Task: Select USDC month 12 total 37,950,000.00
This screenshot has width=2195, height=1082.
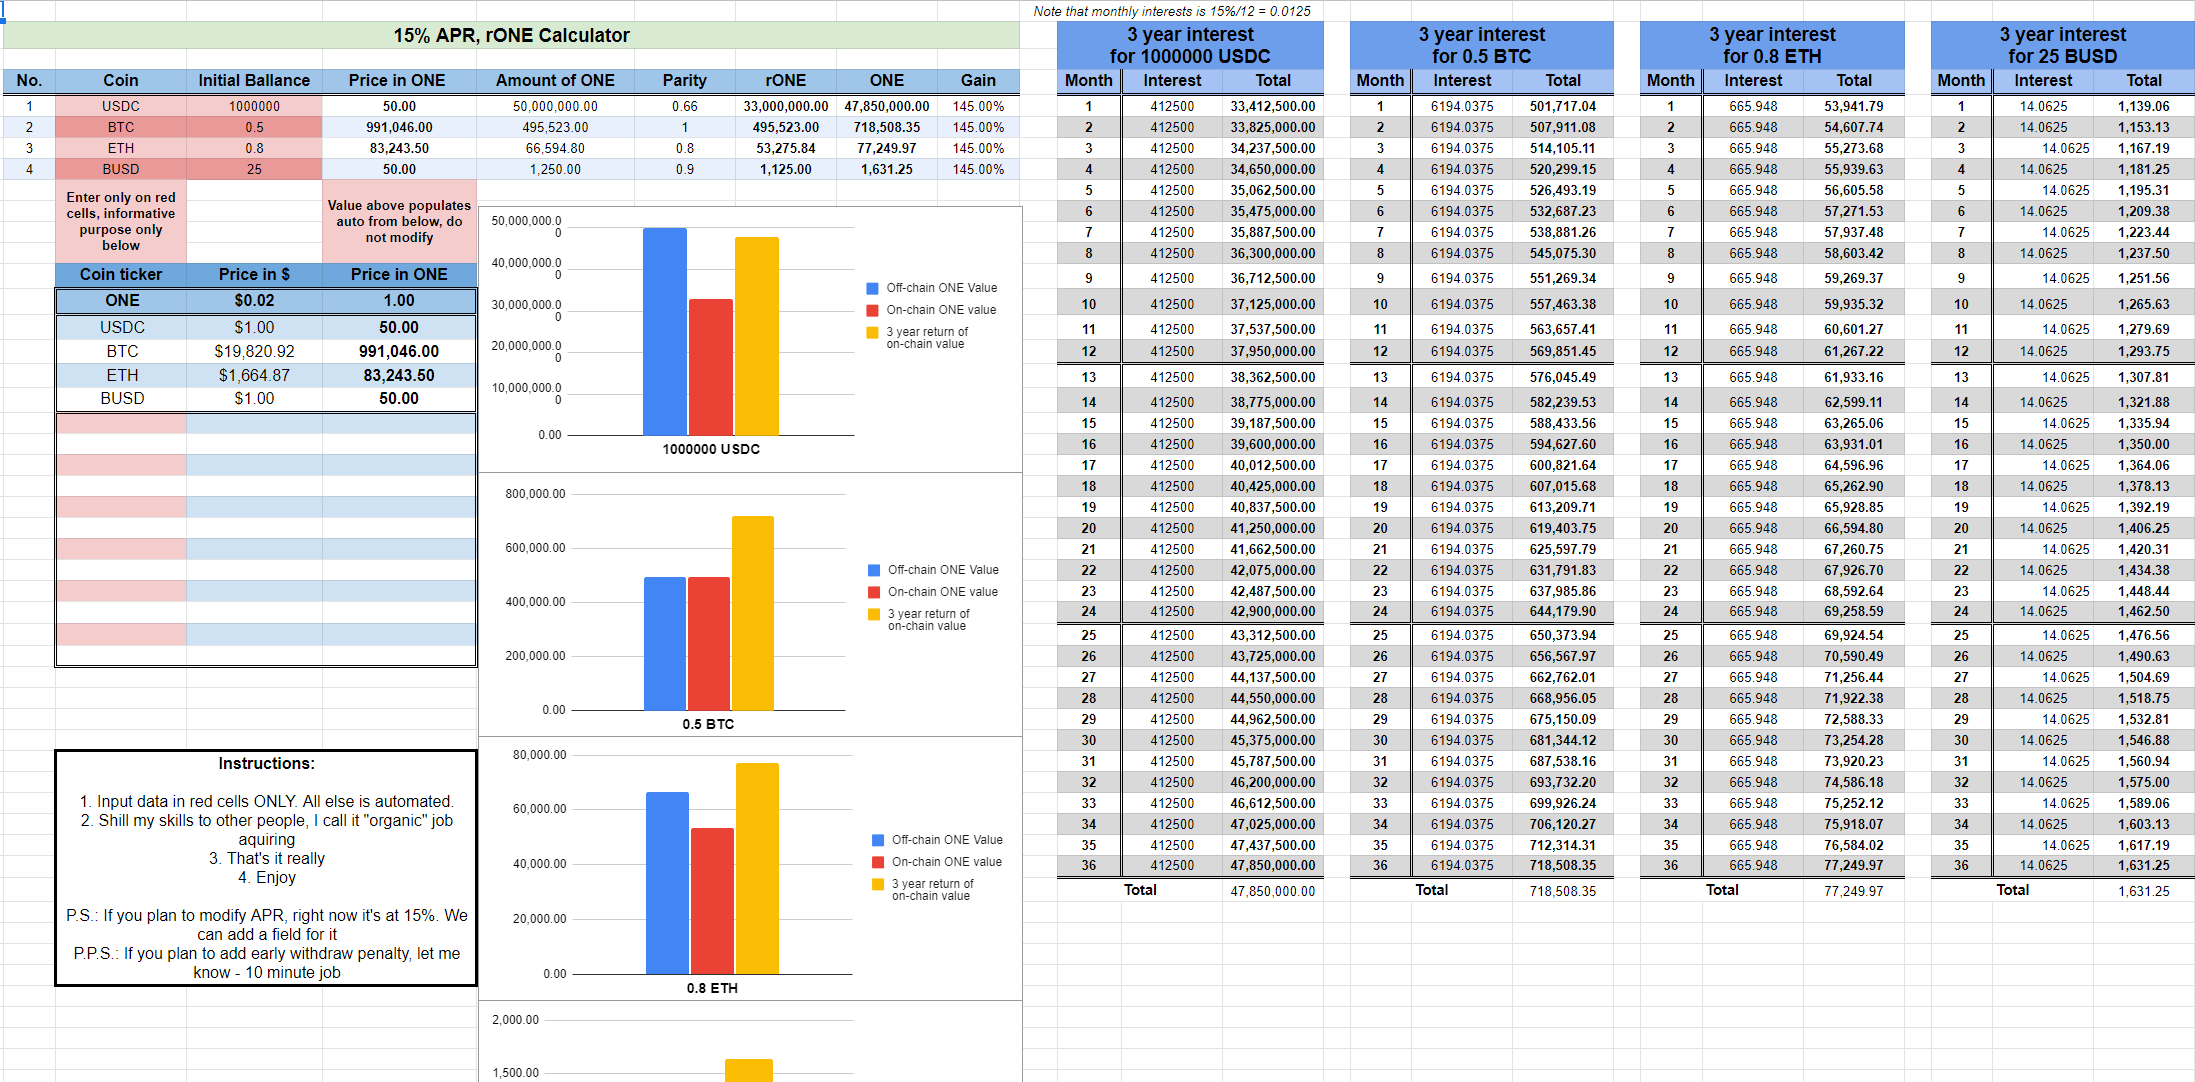Action: pos(1272,351)
